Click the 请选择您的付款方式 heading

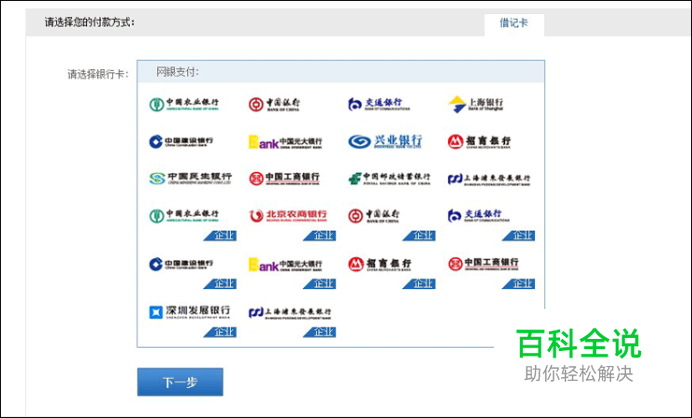point(90,22)
